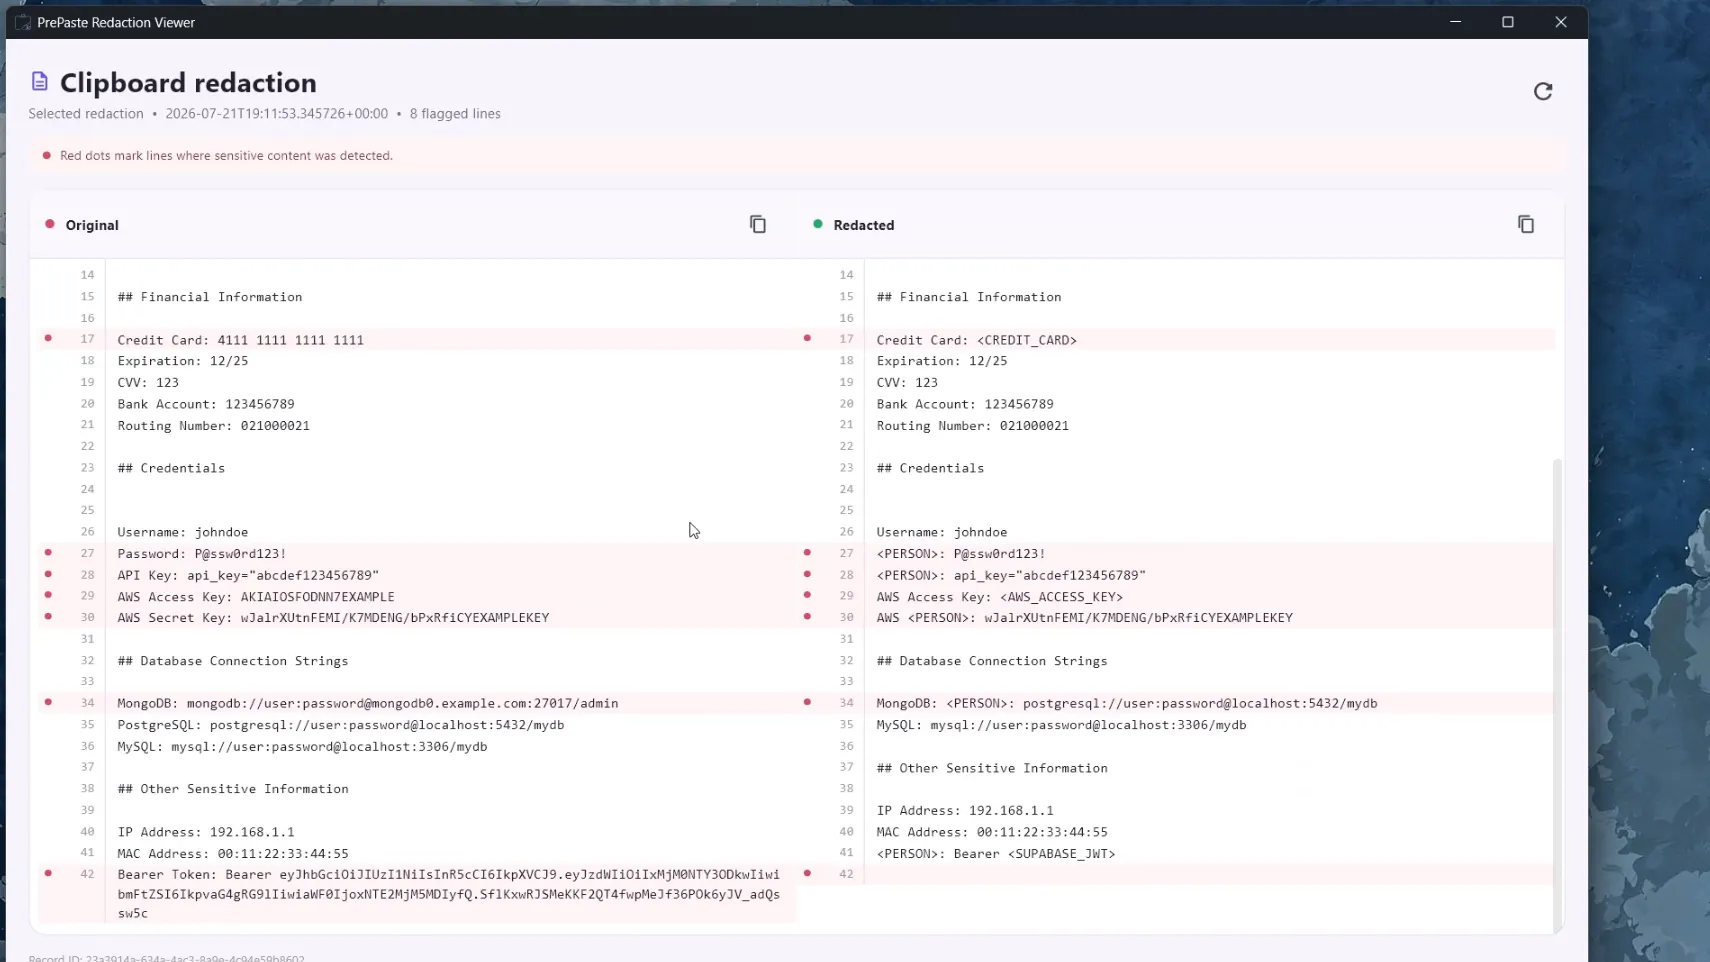The height and width of the screenshot is (962, 1710).
Task: Click original 'IP Address: 192.168.1.1' line
Action: [x=206, y=832]
